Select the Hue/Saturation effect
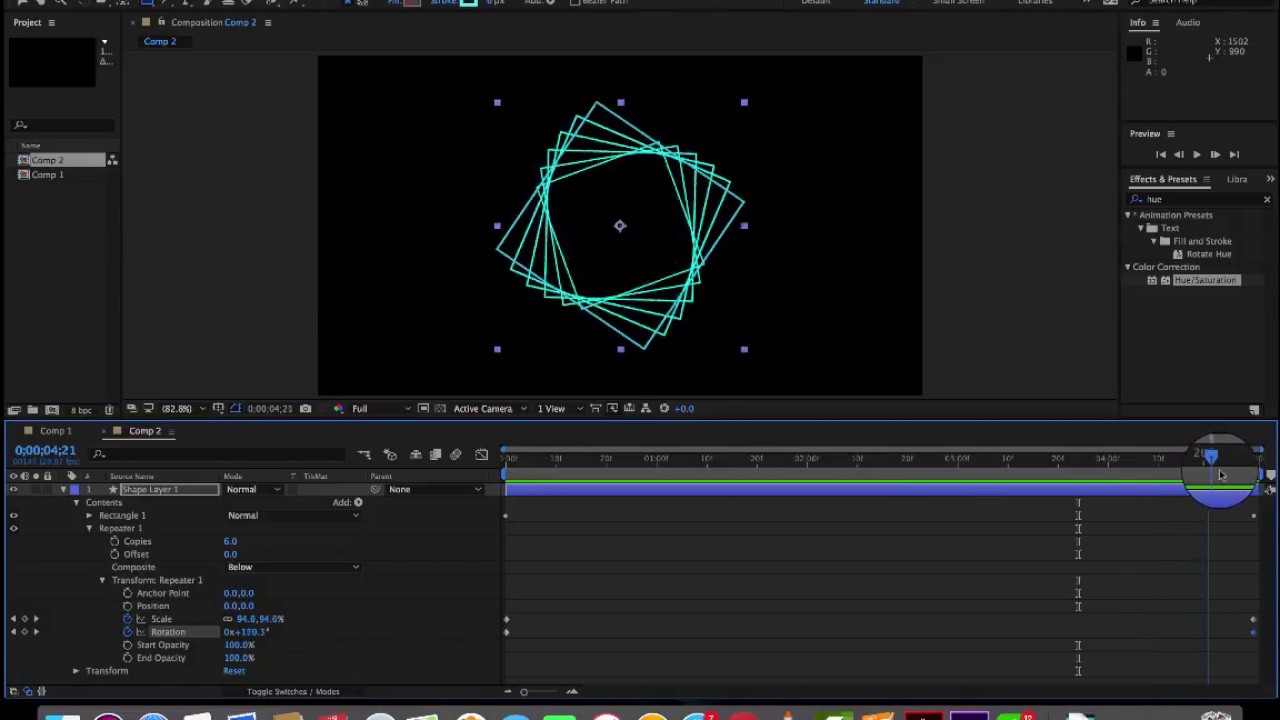Screen dimensions: 1280x720 (x=1205, y=280)
